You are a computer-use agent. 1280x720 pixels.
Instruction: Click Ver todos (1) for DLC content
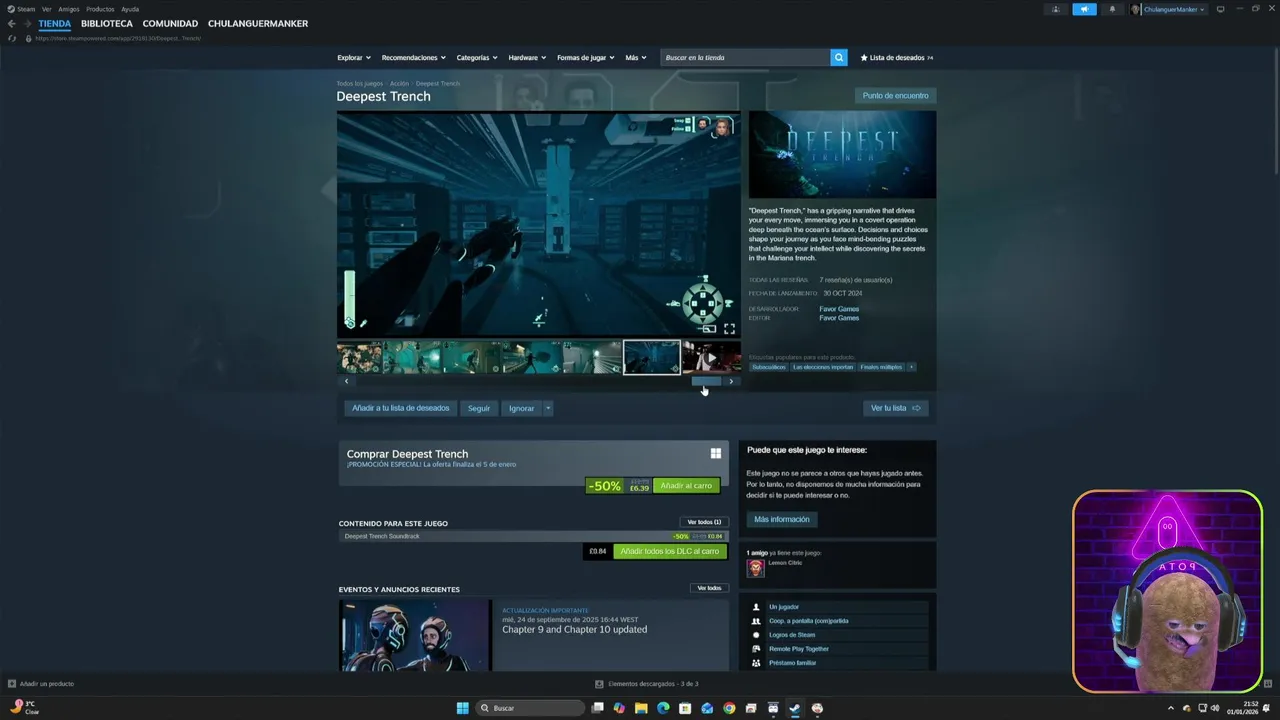click(704, 522)
